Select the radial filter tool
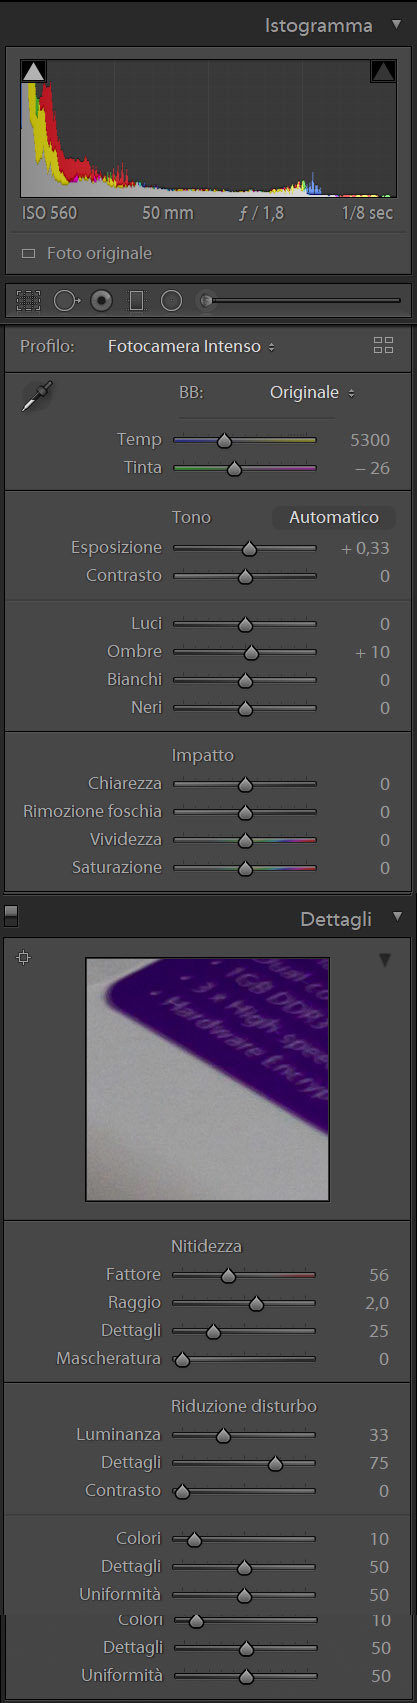This screenshot has width=417, height=1703. pyautogui.click(x=172, y=300)
